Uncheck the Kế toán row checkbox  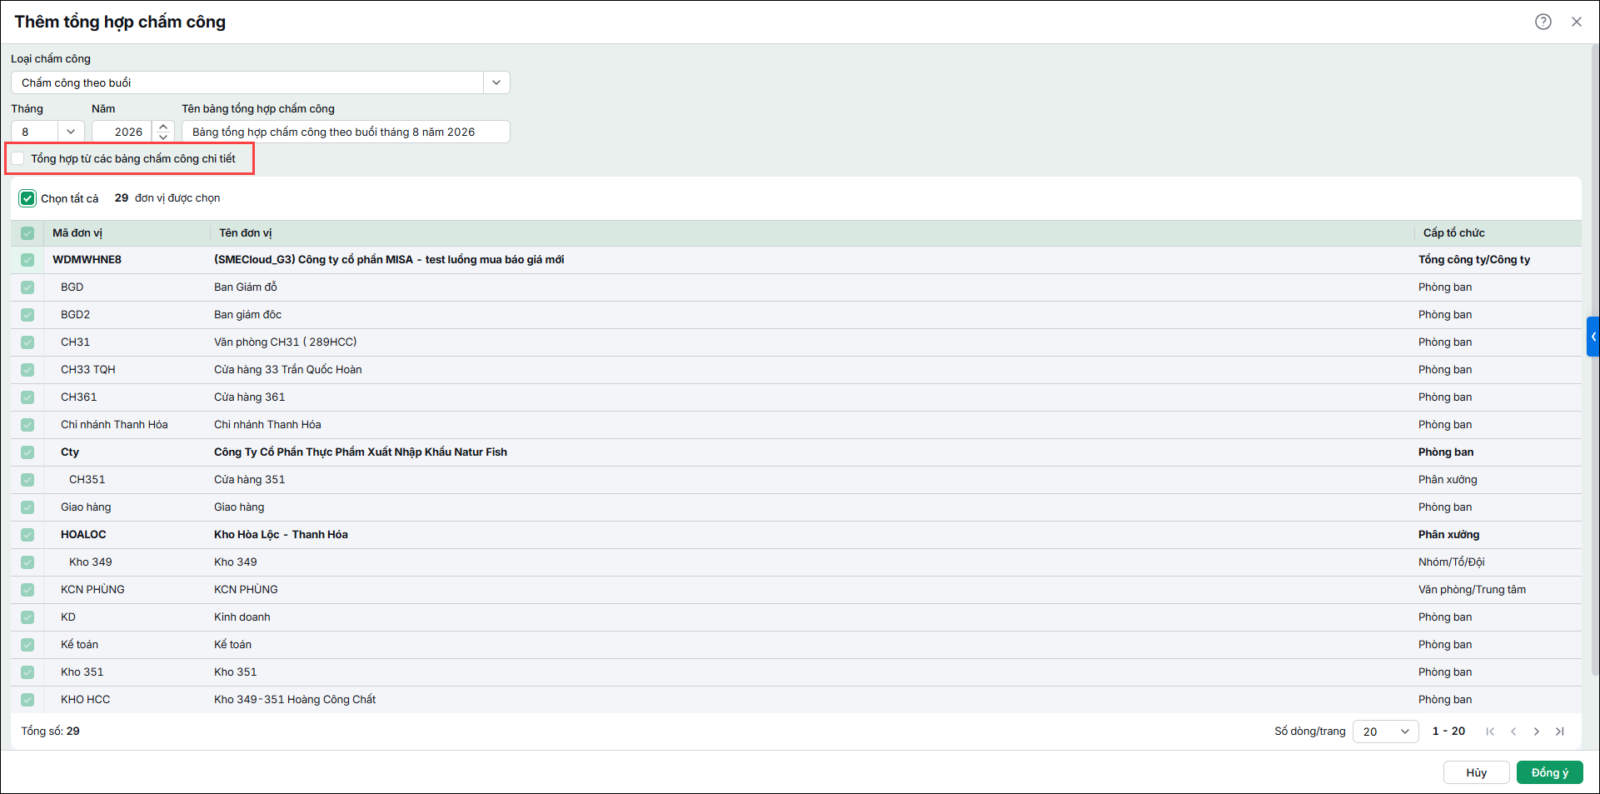click(x=27, y=645)
